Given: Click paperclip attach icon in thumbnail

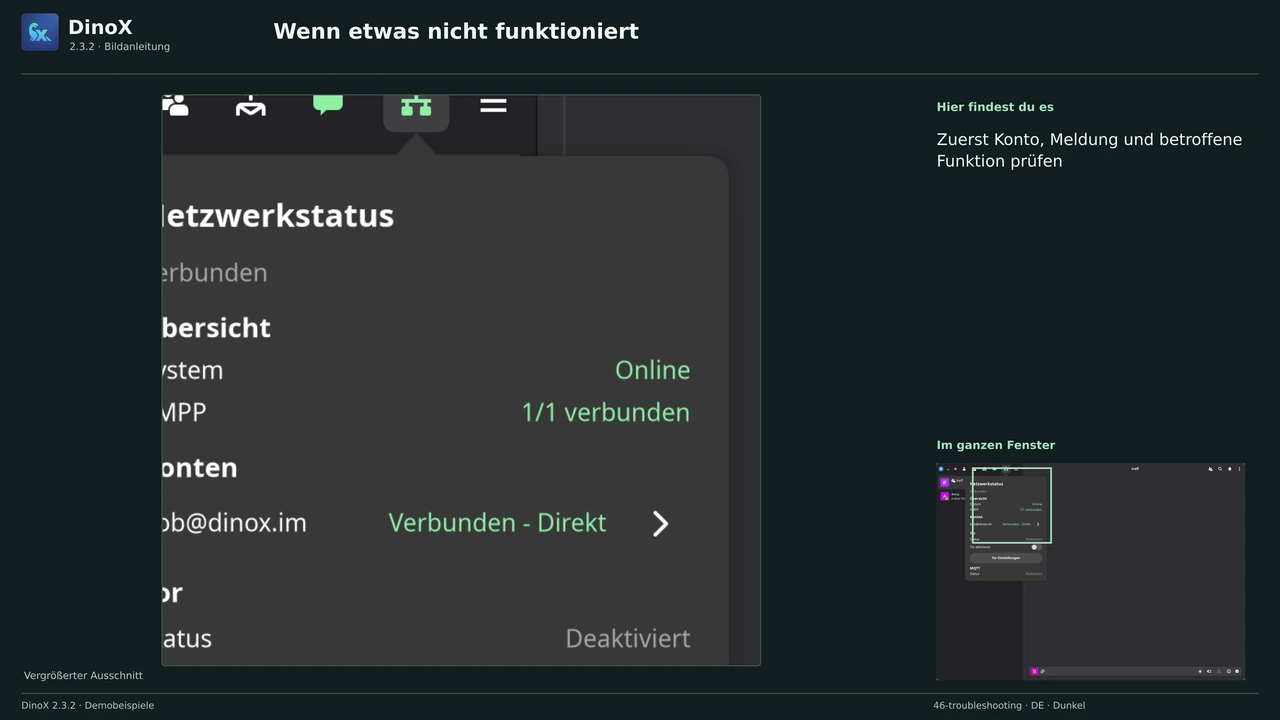Looking at the screenshot, I should (x=1042, y=671).
